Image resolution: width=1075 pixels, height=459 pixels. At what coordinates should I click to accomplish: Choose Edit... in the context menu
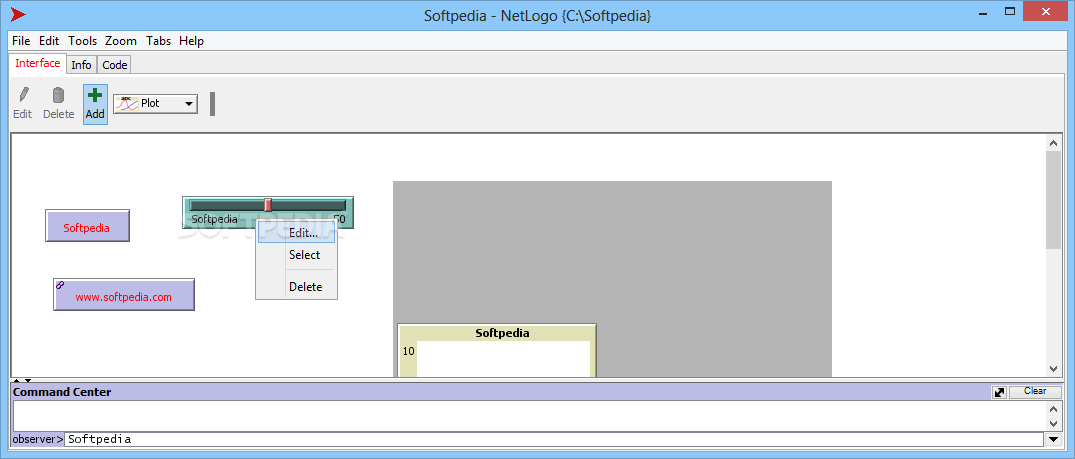tap(296, 233)
